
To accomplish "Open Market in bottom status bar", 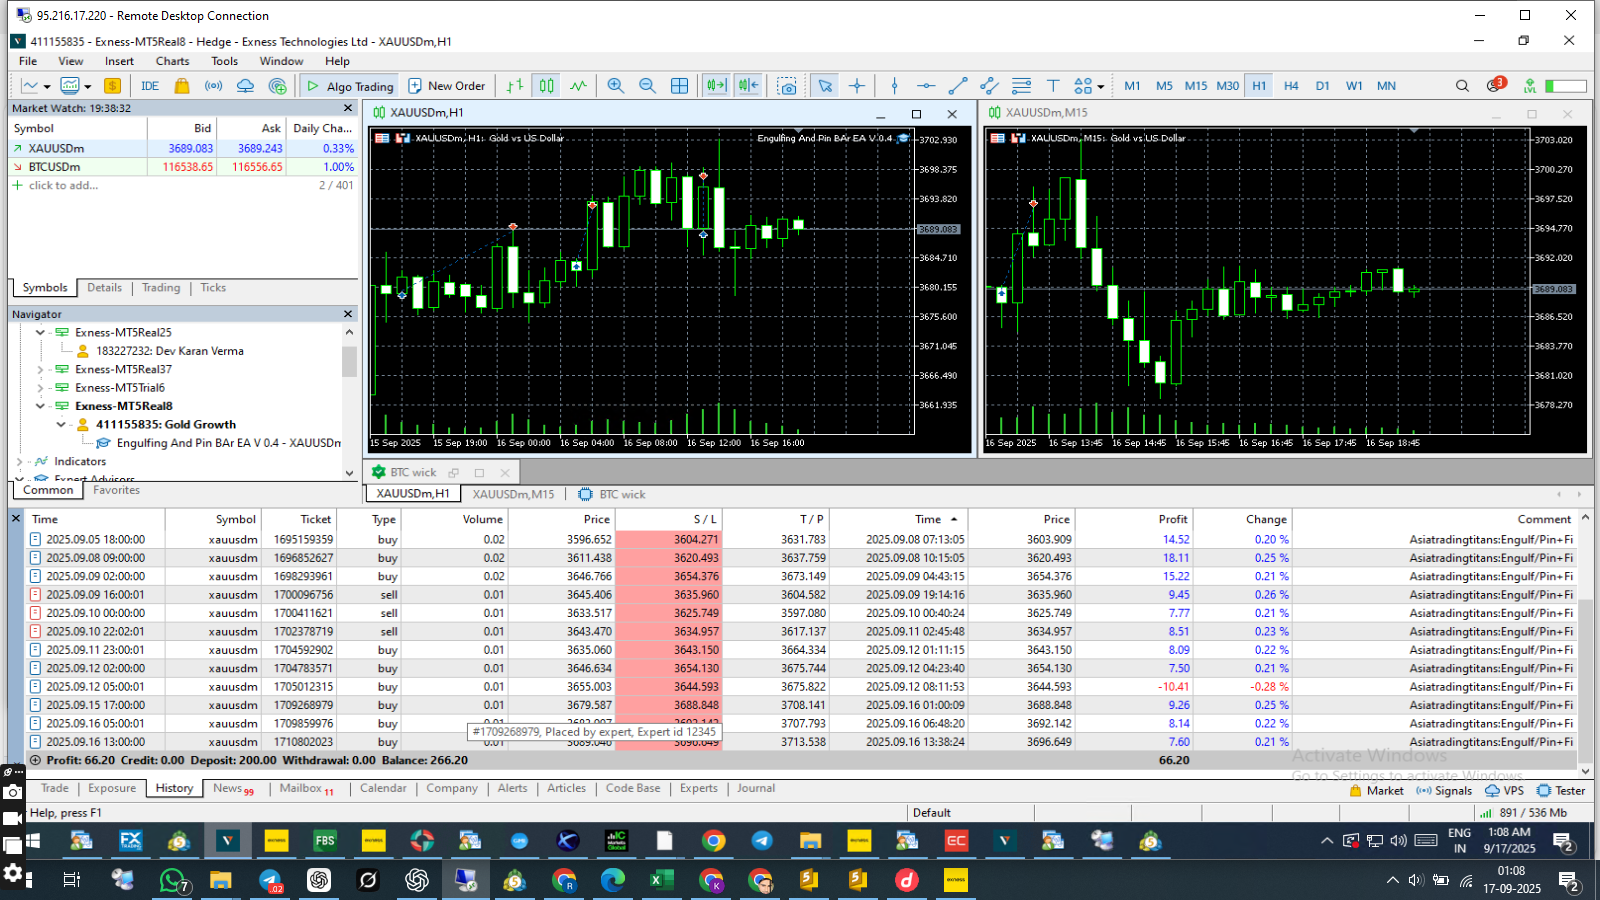I will [1376, 791].
